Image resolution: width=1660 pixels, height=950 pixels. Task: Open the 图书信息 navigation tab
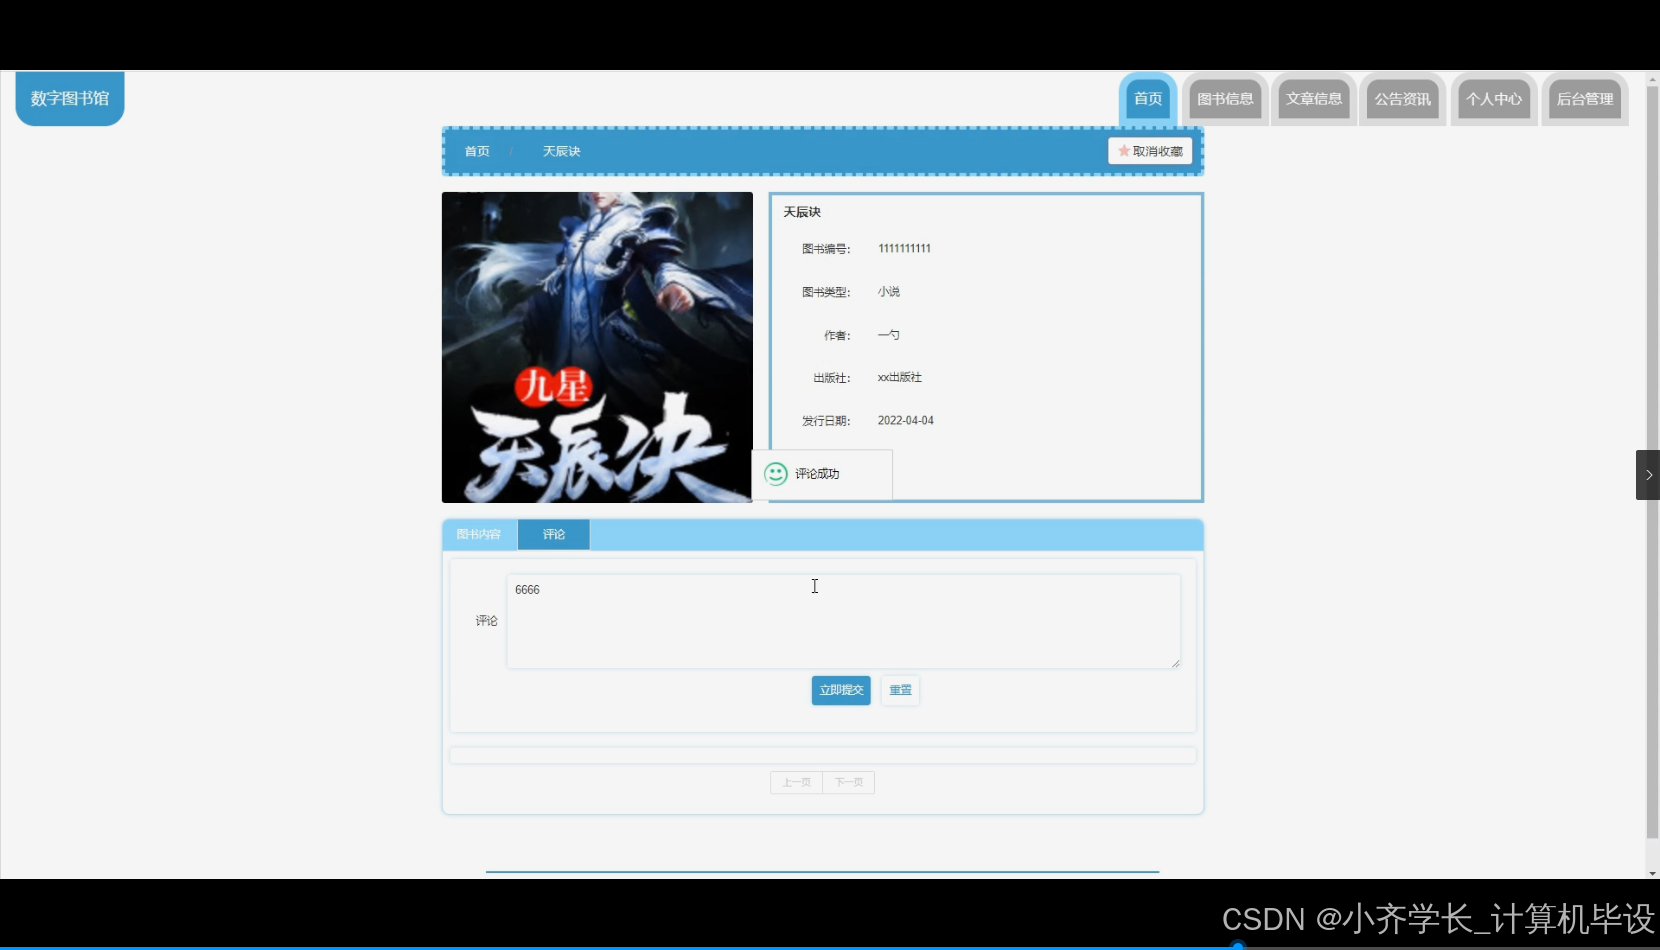click(x=1225, y=99)
